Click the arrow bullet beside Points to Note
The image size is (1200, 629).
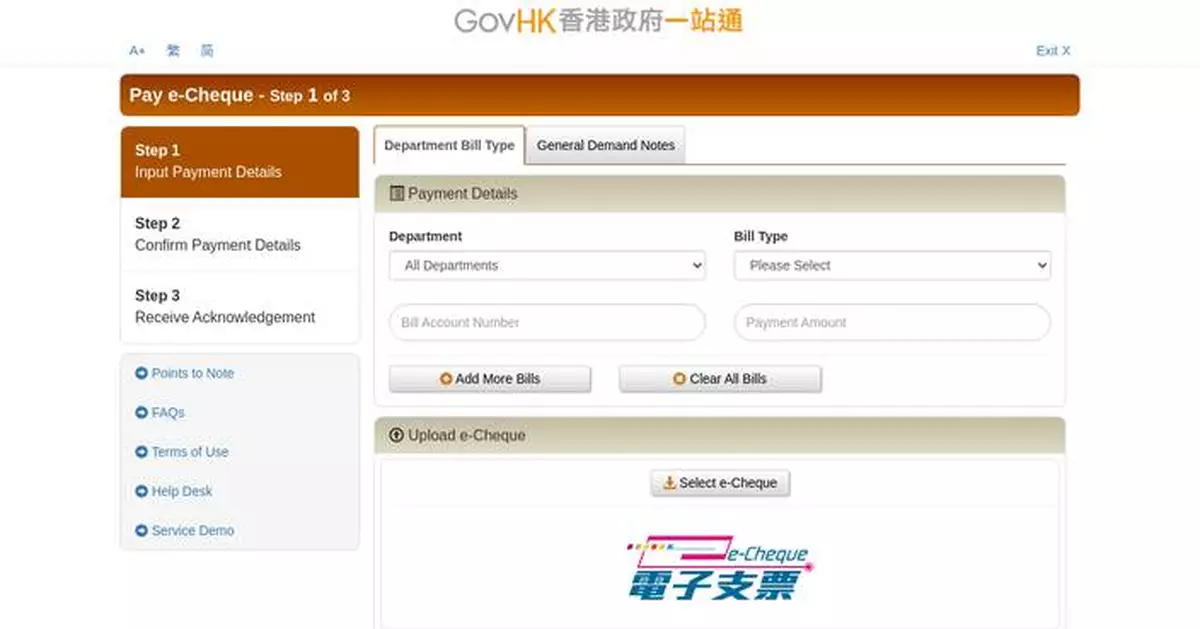point(140,373)
